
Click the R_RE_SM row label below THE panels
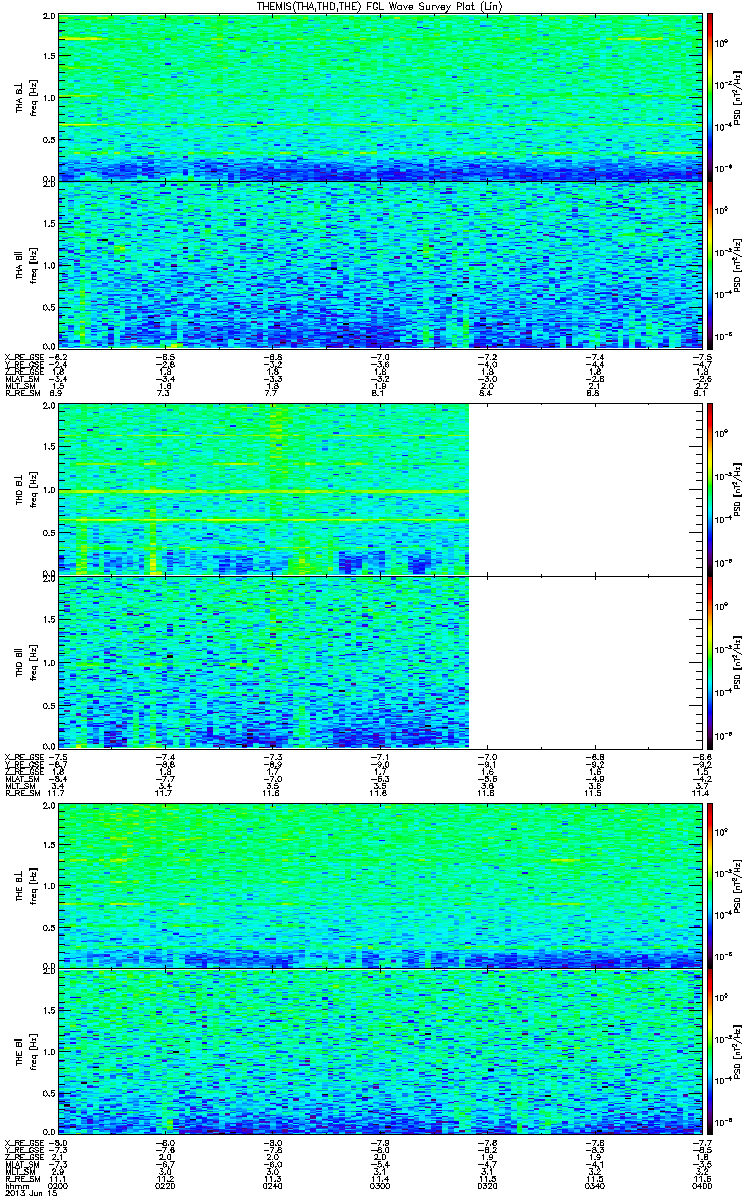pos(22,1179)
